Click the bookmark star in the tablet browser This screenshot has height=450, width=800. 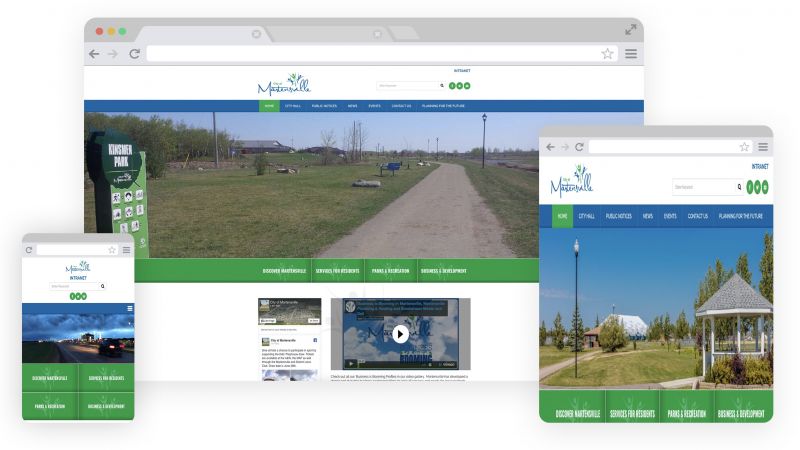coord(744,147)
